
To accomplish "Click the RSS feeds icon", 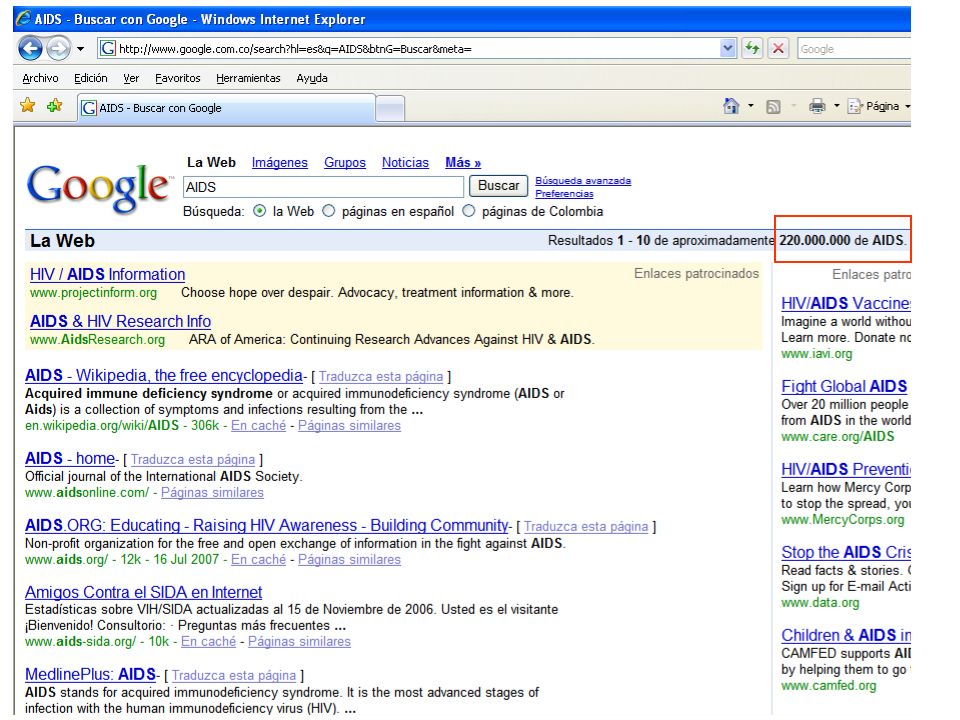I will click(x=773, y=107).
